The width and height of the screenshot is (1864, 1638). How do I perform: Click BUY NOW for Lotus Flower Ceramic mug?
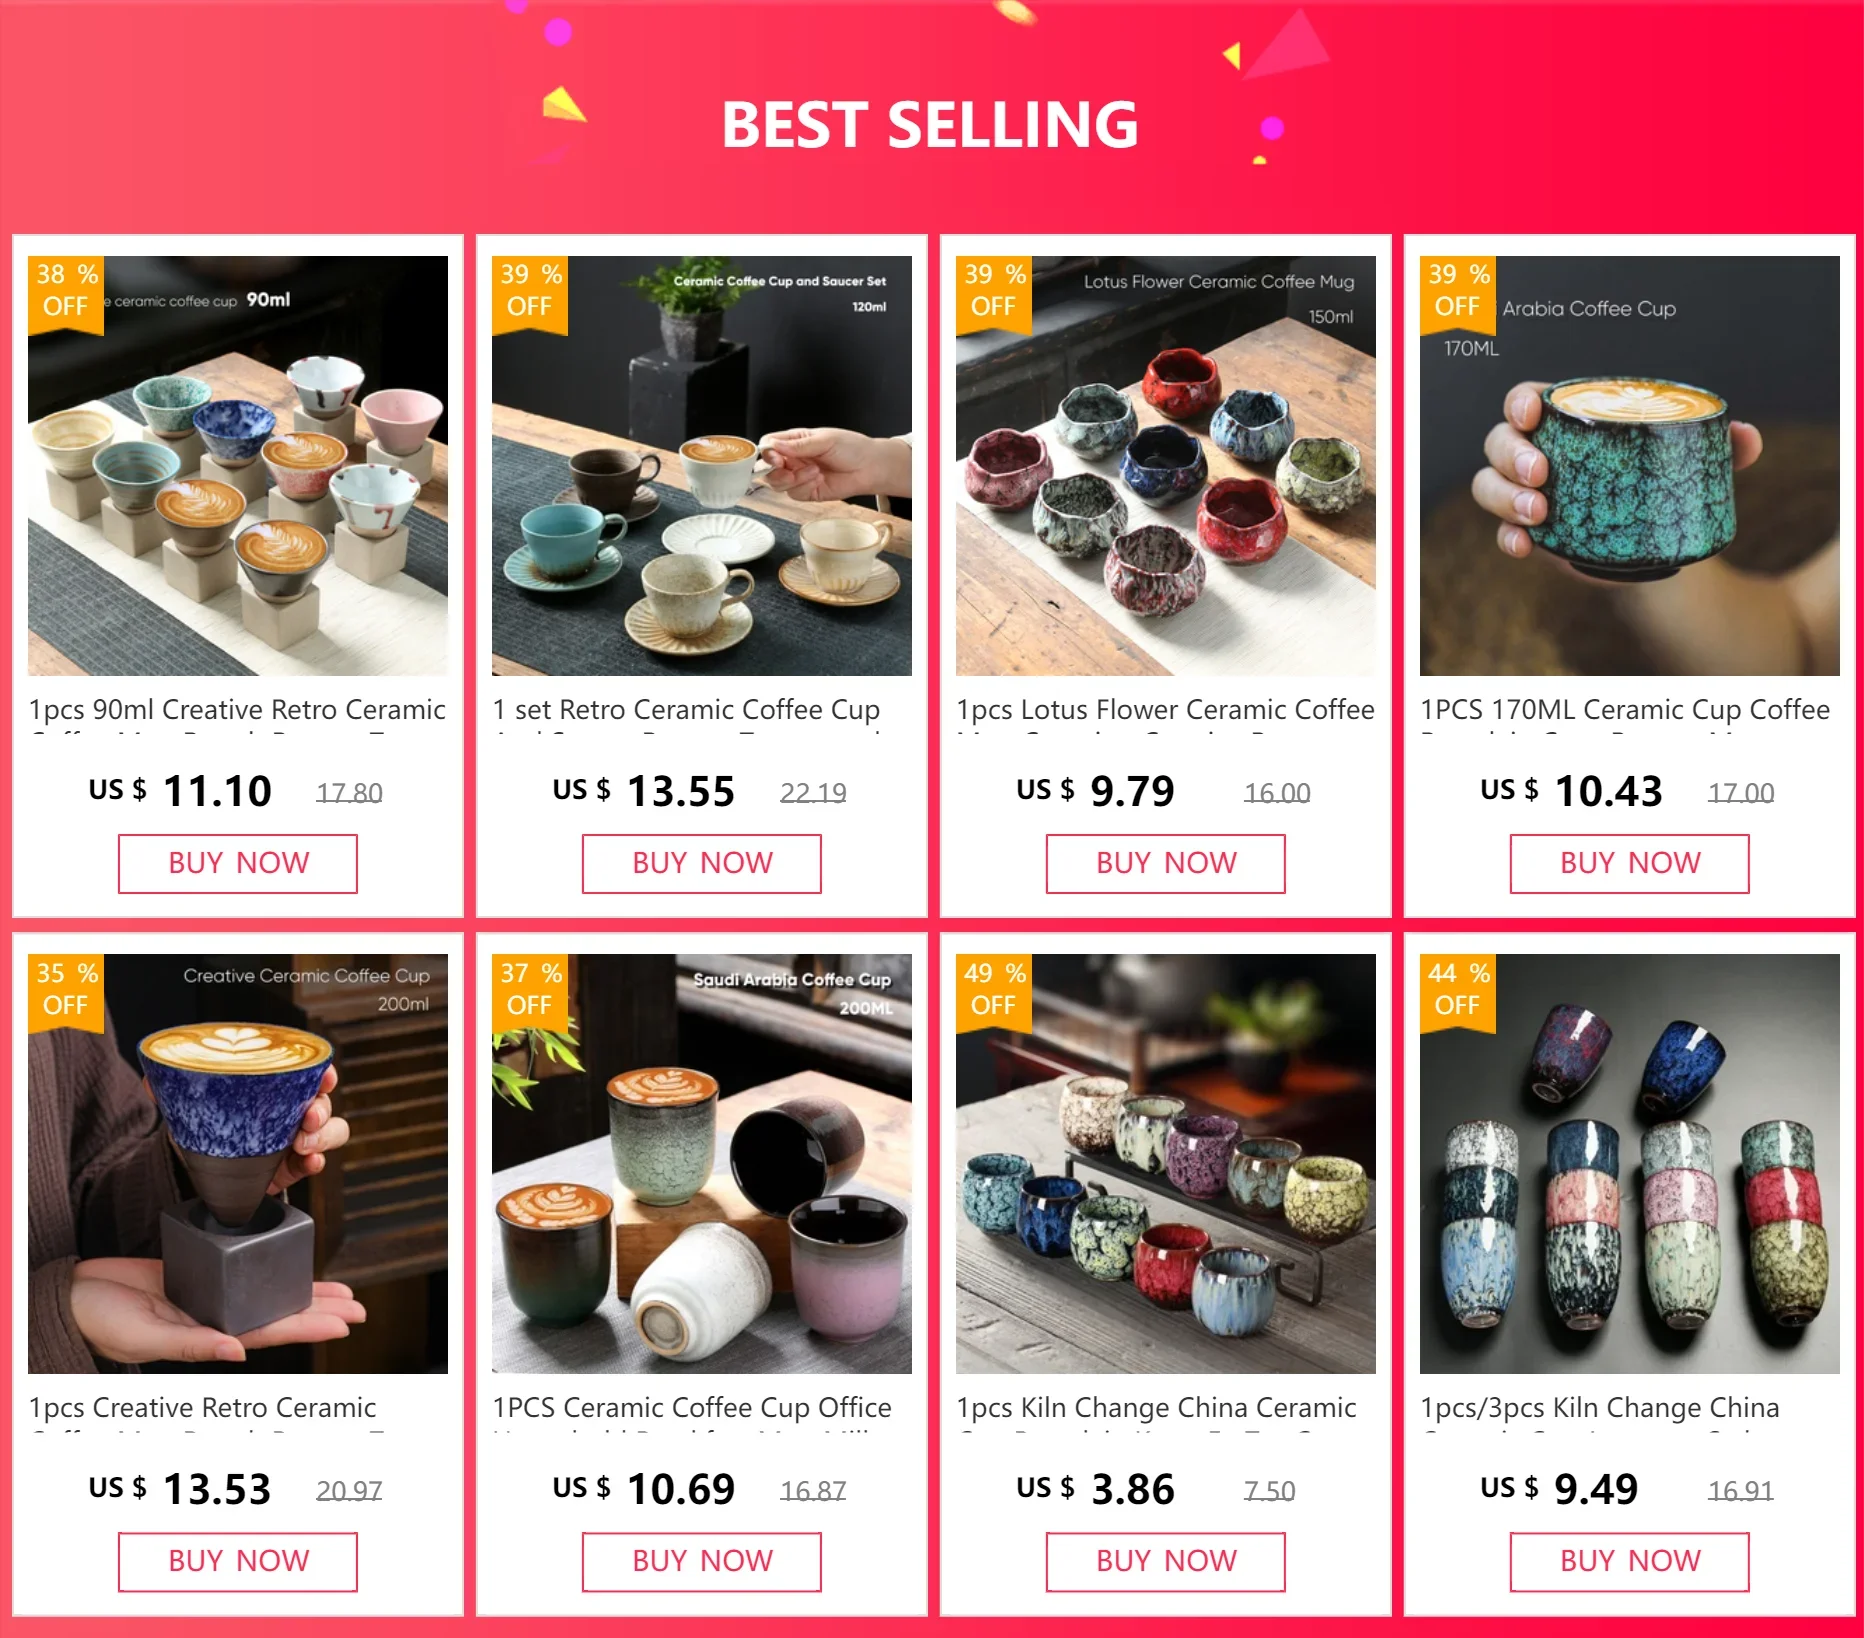(x=1166, y=863)
